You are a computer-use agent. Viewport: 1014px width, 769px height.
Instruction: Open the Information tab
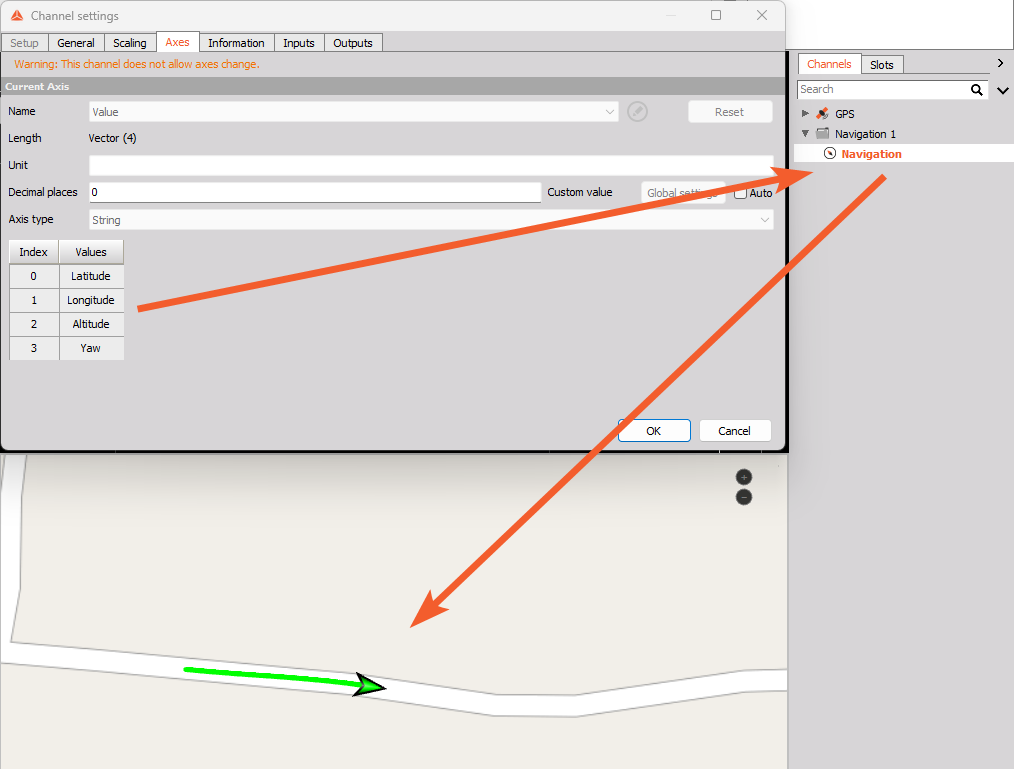[236, 43]
